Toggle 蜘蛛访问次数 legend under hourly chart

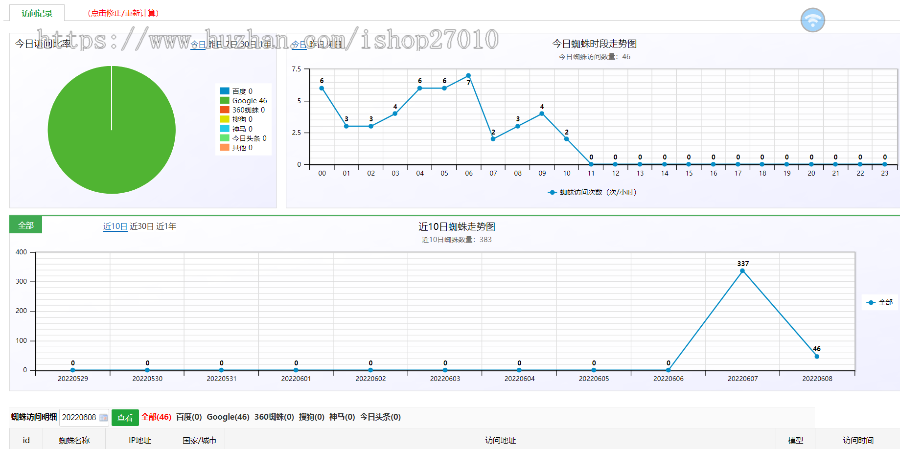tap(592, 192)
